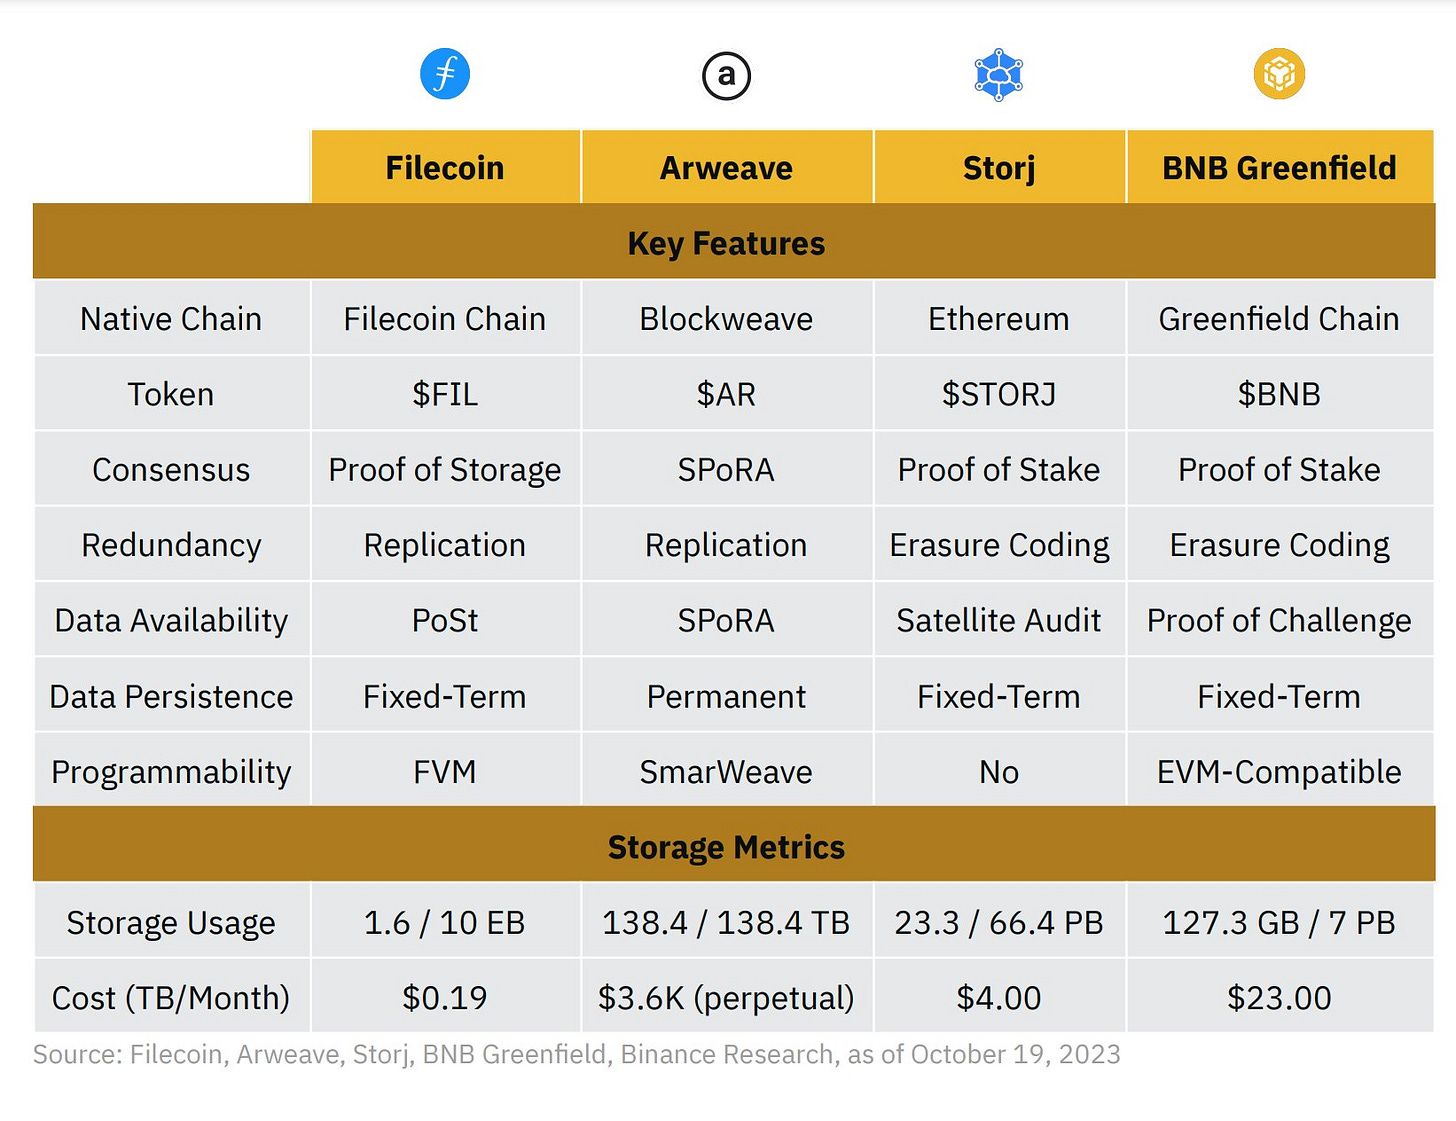The image size is (1456, 1121).
Task: Click the Proof of Storage cell
Action: pos(446,469)
